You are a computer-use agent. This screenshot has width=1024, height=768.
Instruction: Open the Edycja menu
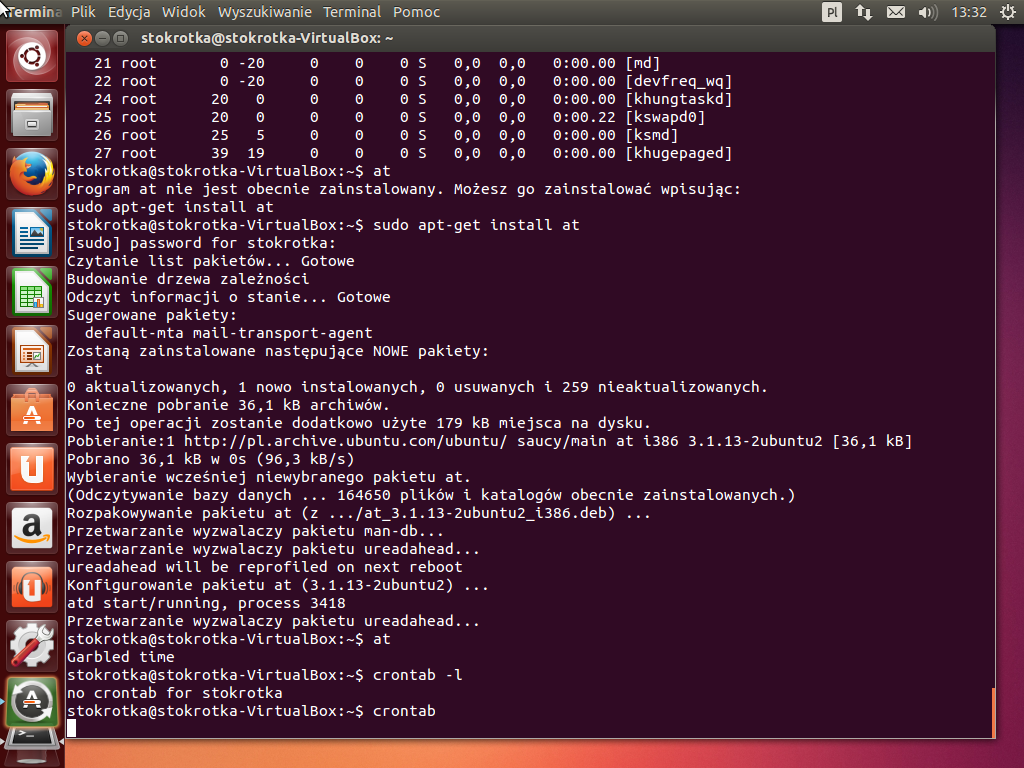[x=129, y=12]
